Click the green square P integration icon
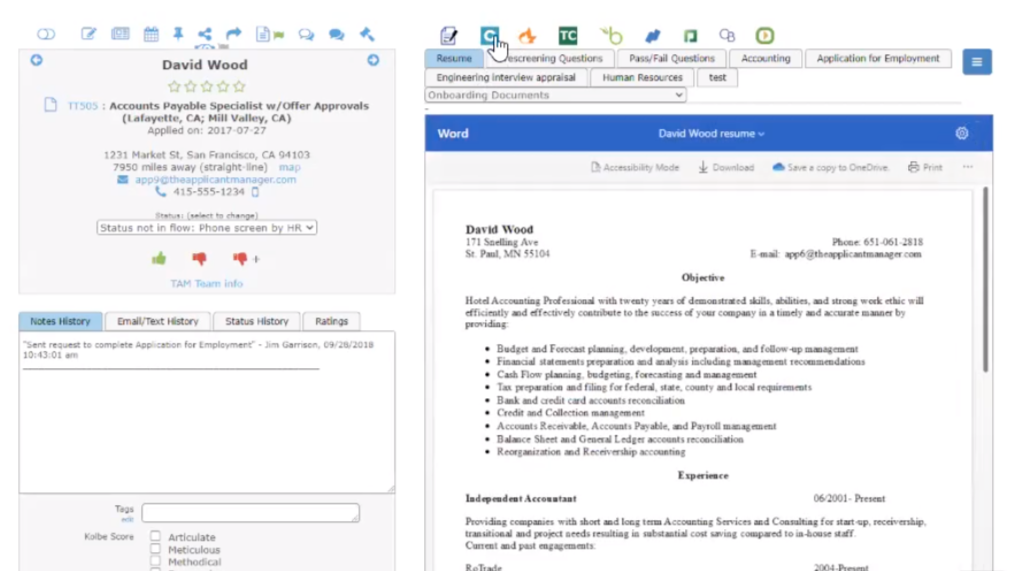This screenshot has width=1011, height=571. (x=690, y=35)
